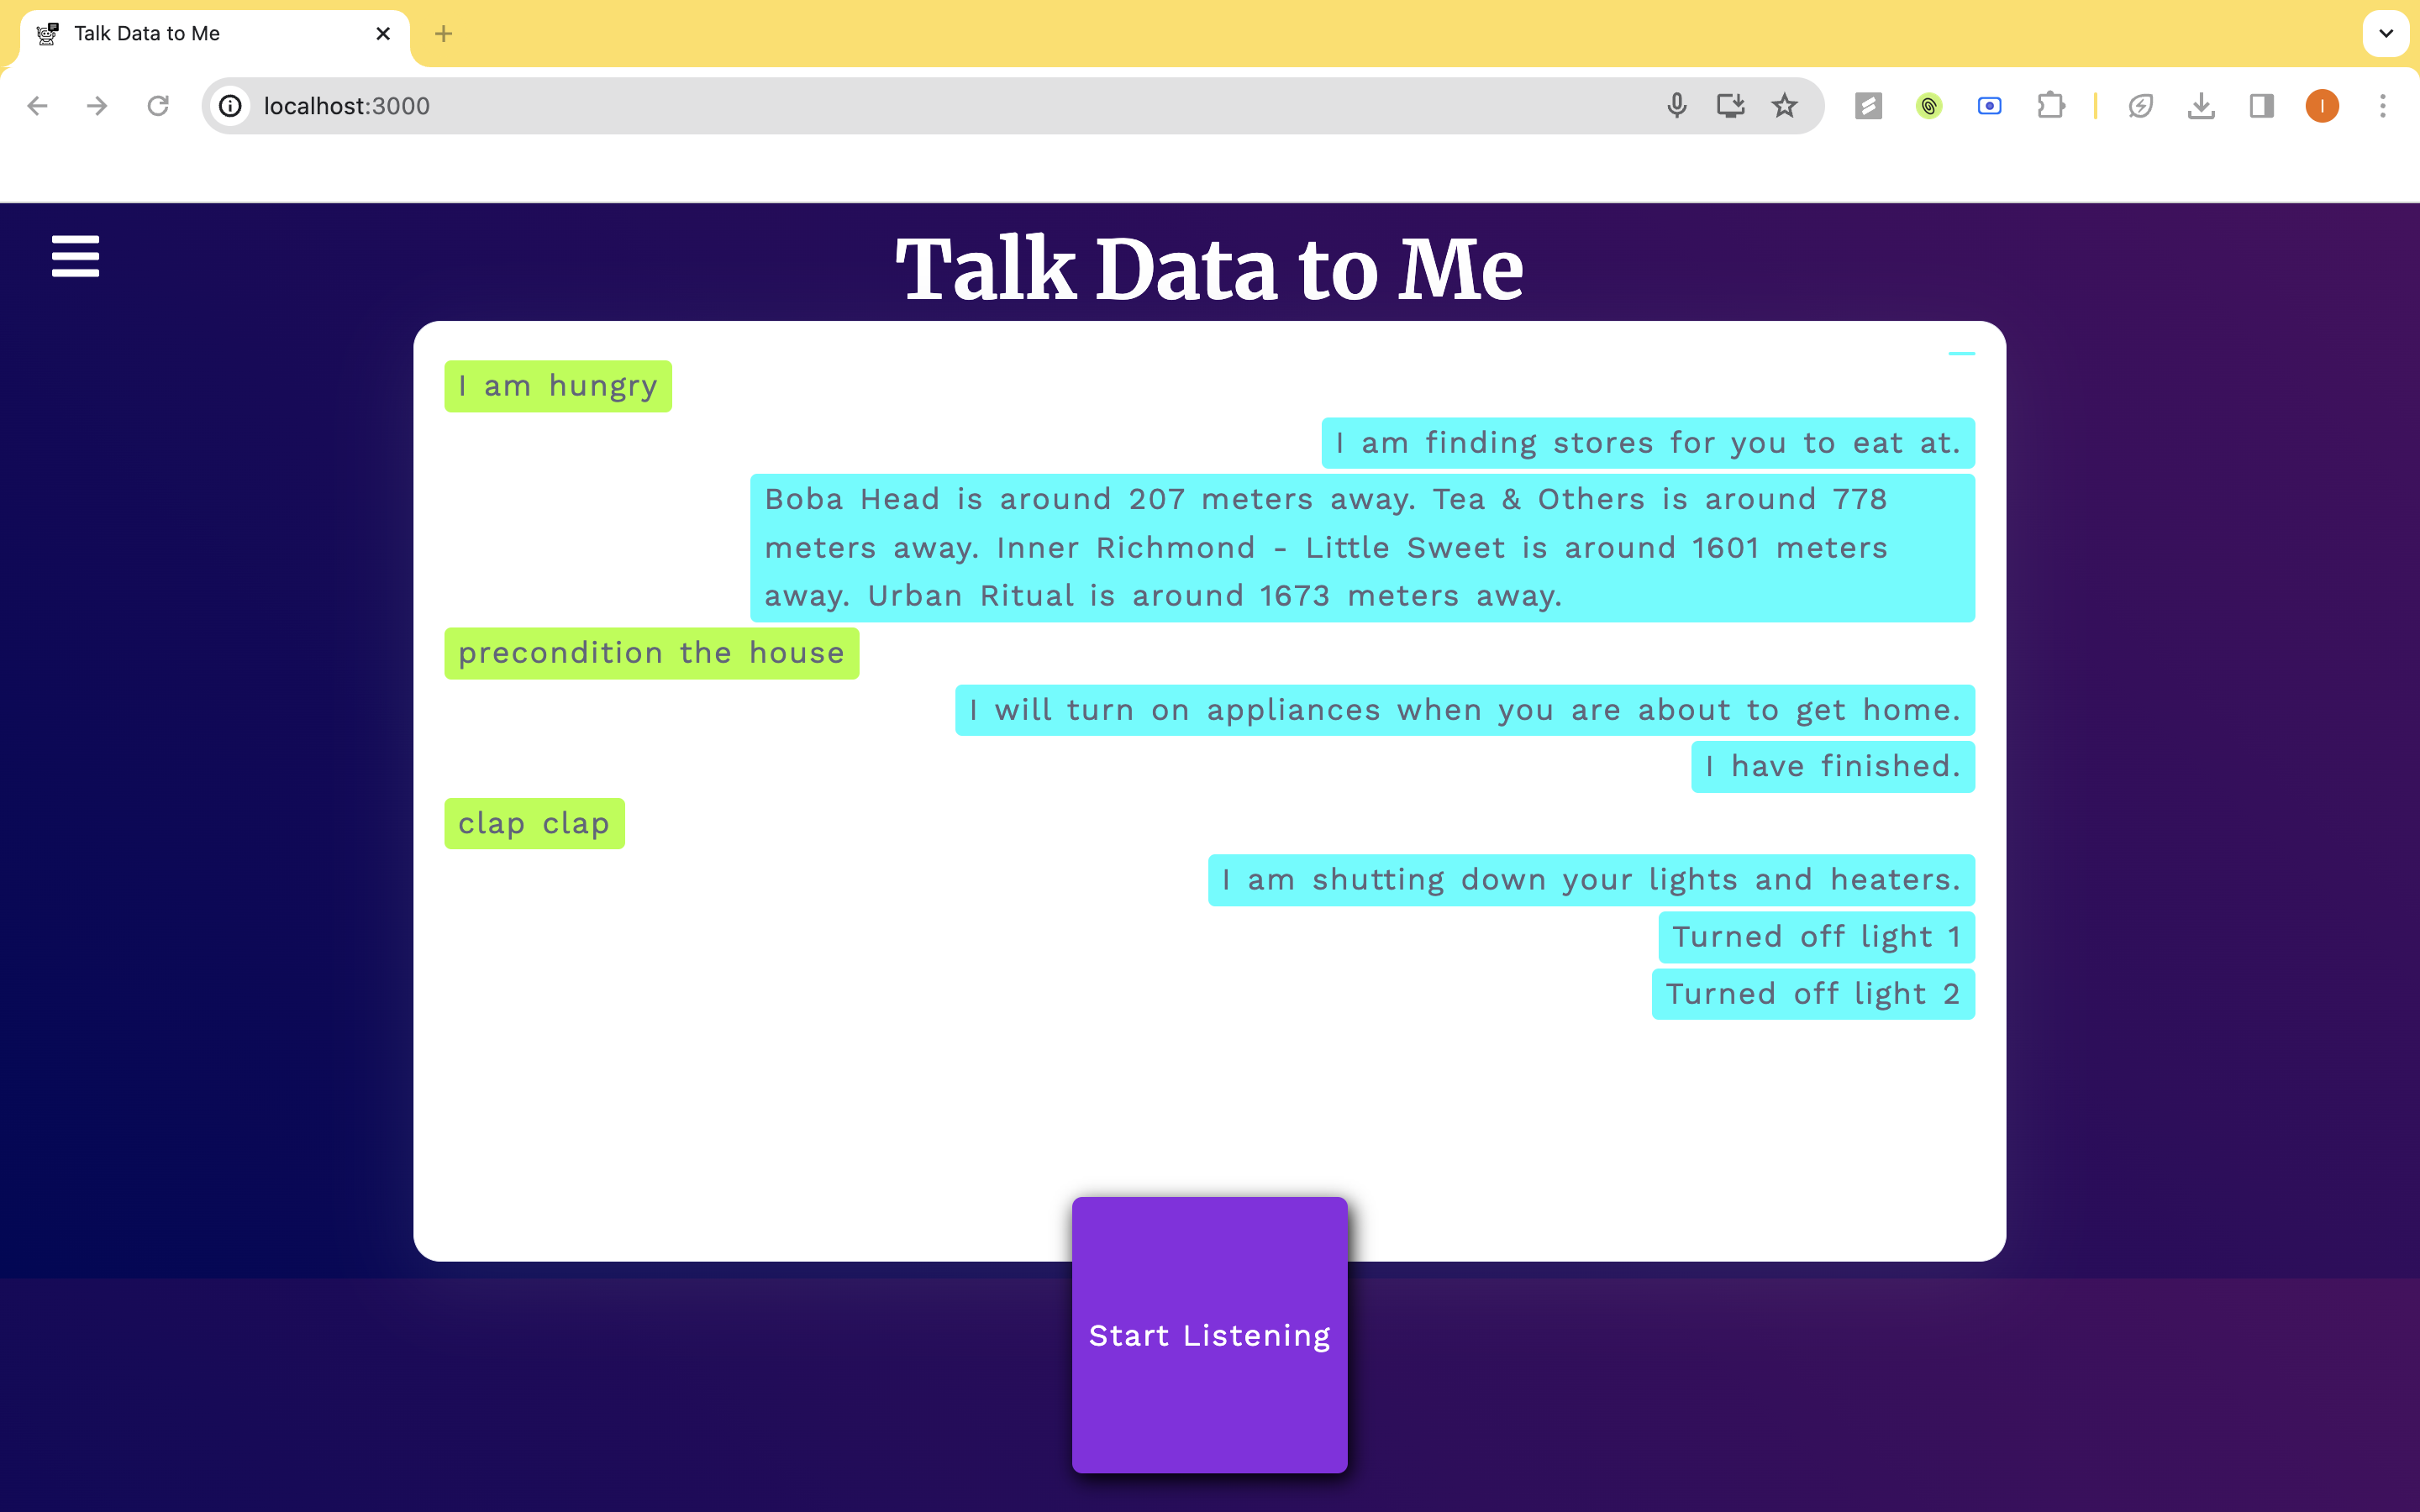Click the Talk Data to Me heading
The height and width of the screenshot is (1512, 2420).
[x=1209, y=268]
